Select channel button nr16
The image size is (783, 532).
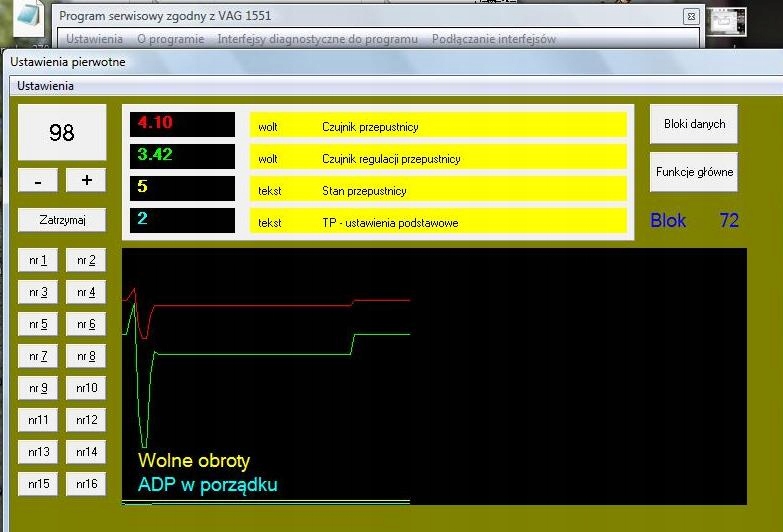point(86,485)
